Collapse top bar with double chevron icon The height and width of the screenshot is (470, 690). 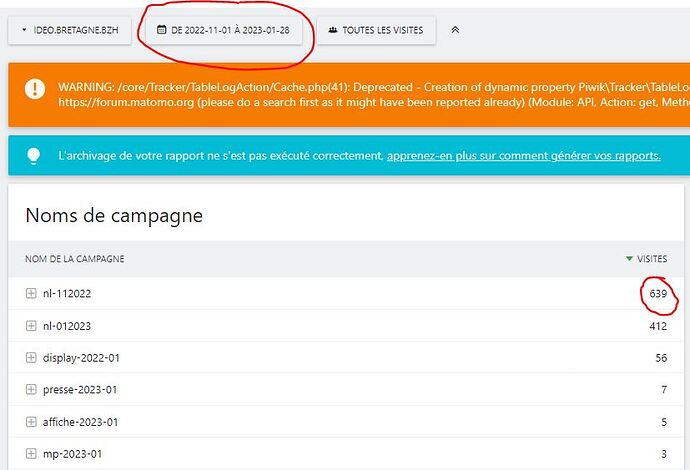(455, 30)
